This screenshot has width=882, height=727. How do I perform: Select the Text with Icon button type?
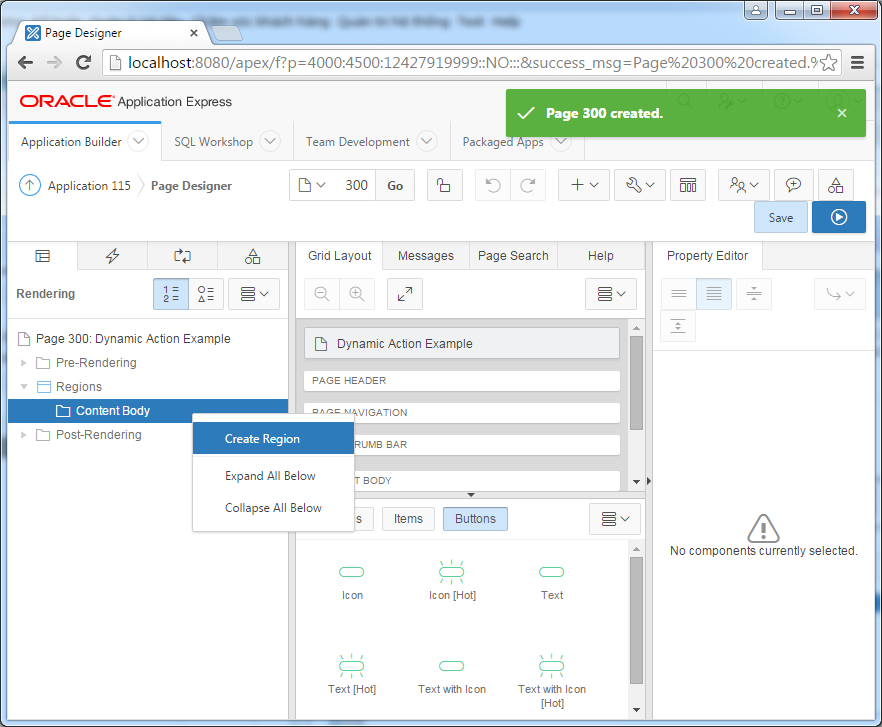point(452,674)
